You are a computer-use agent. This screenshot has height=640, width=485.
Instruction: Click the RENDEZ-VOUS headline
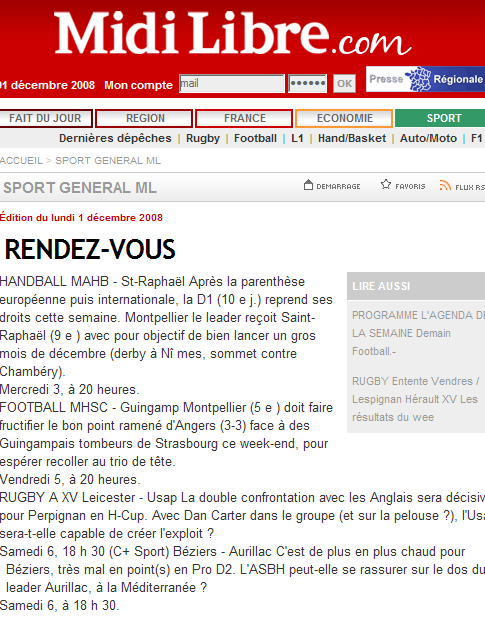(90, 249)
